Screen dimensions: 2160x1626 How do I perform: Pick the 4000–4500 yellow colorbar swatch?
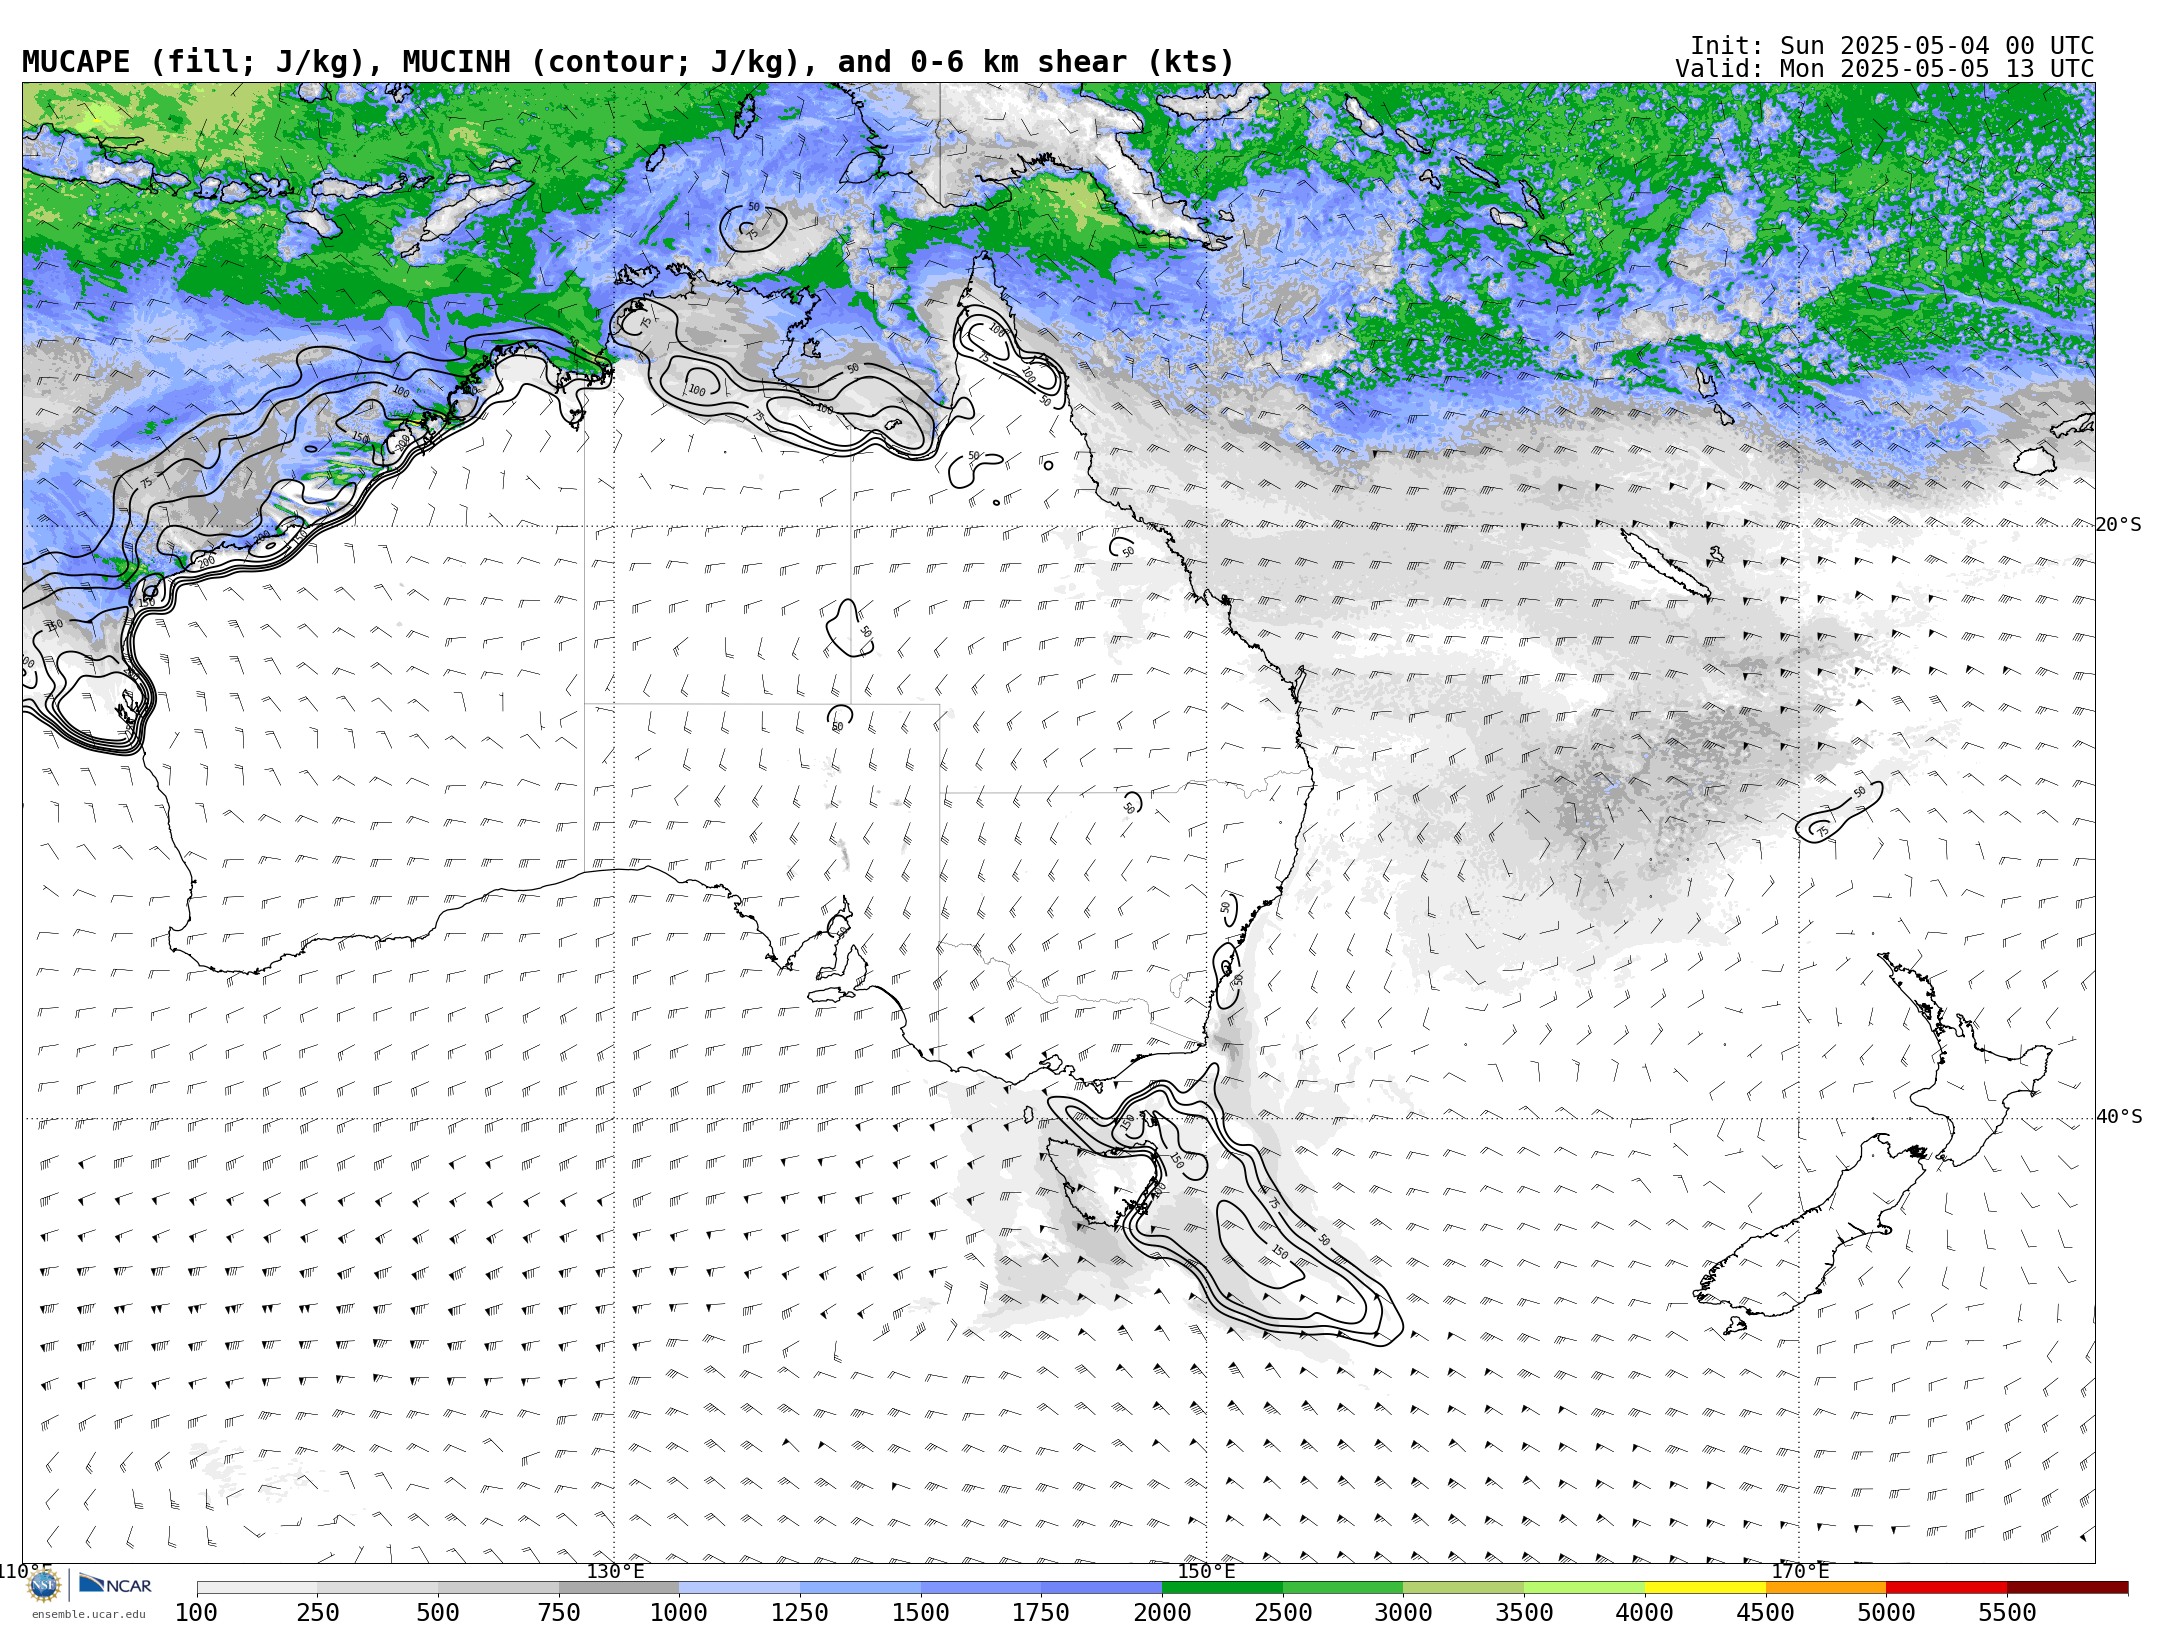pos(1705,1588)
